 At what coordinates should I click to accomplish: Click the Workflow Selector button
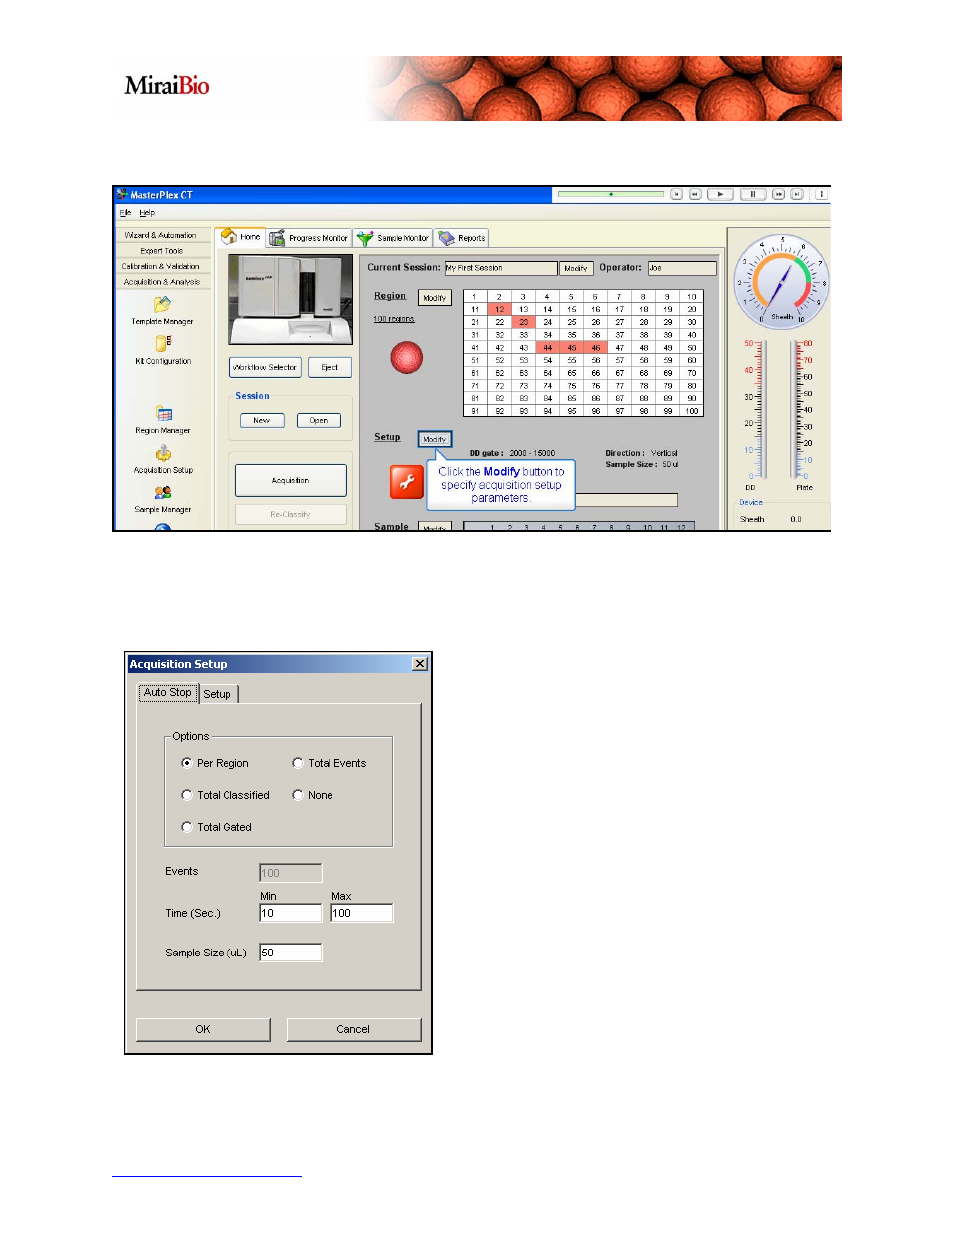click(x=265, y=367)
